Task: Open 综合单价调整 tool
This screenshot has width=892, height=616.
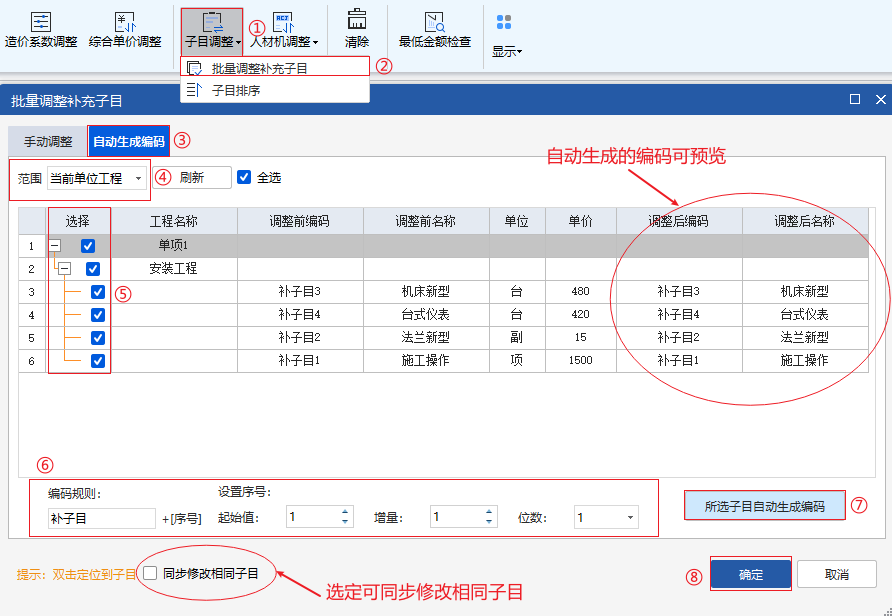Action: pos(125,30)
